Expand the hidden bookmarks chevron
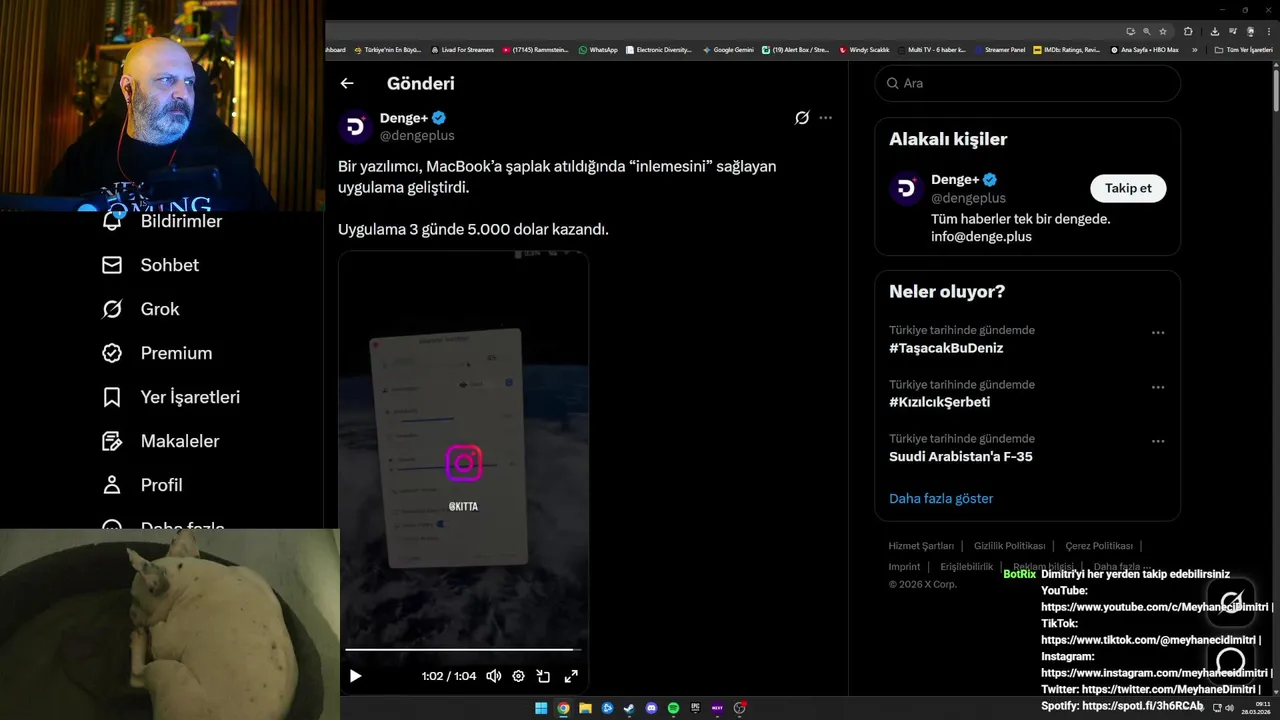Screen dimensions: 1280x720 (x=1194, y=49)
